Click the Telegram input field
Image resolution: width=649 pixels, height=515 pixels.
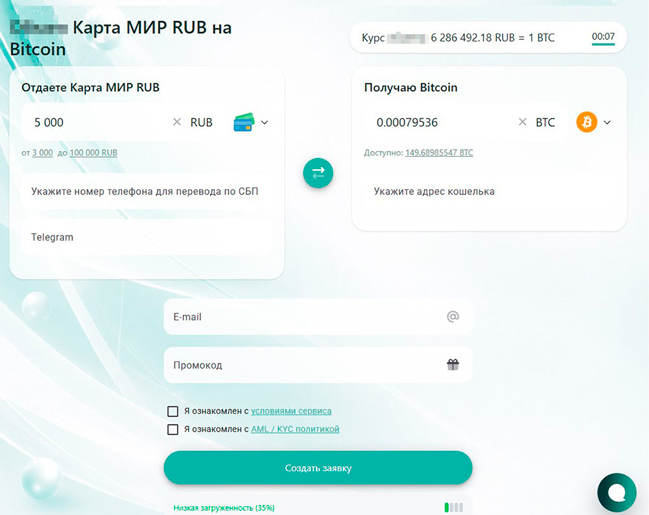147,237
